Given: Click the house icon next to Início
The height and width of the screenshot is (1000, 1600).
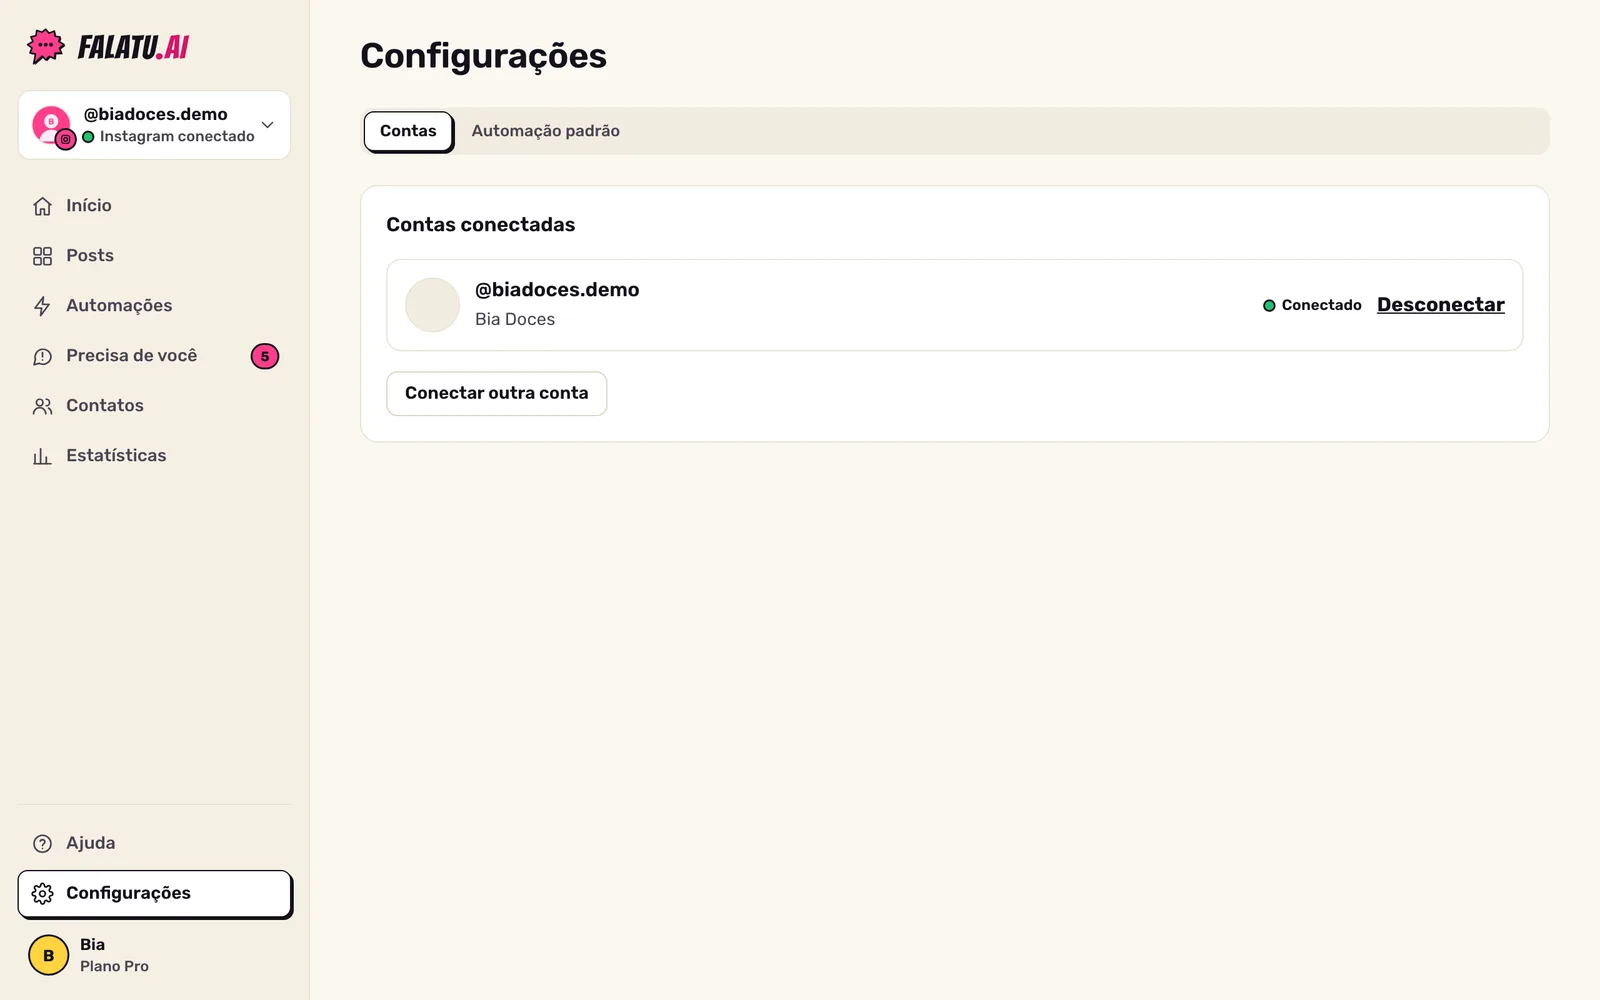Looking at the screenshot, I should coord(42,206).
